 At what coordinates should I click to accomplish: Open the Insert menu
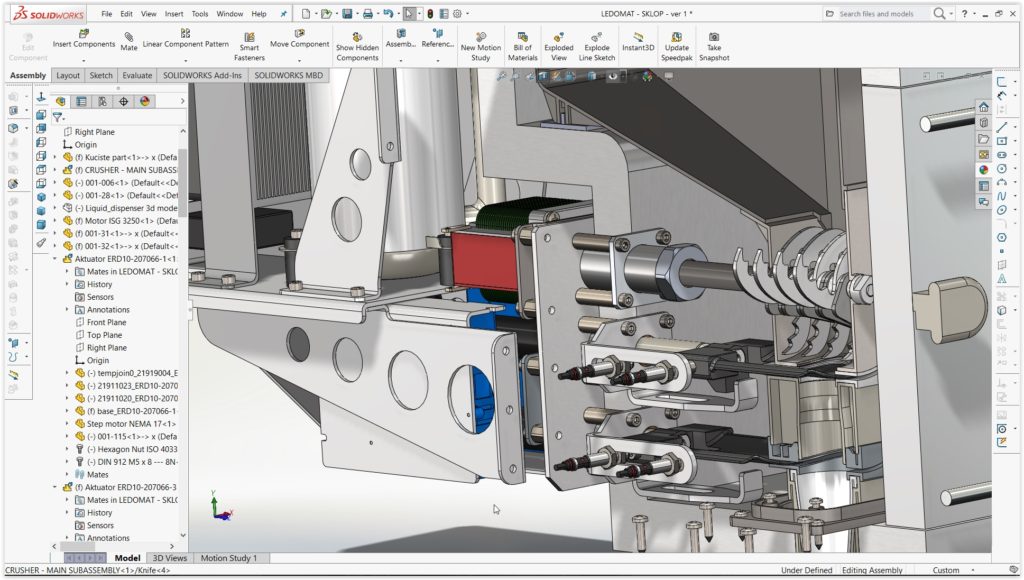pyautogui.click(x=174, y=14)
